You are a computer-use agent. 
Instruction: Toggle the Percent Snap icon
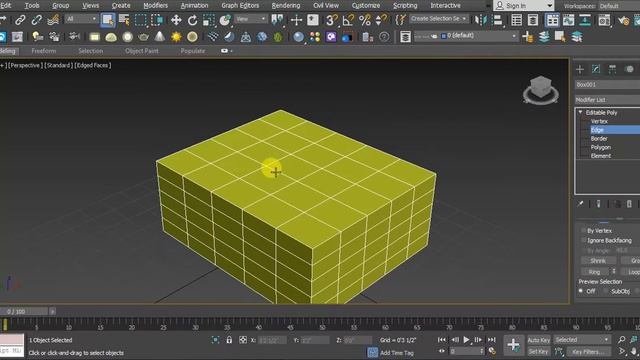click(x=364, y=20)
